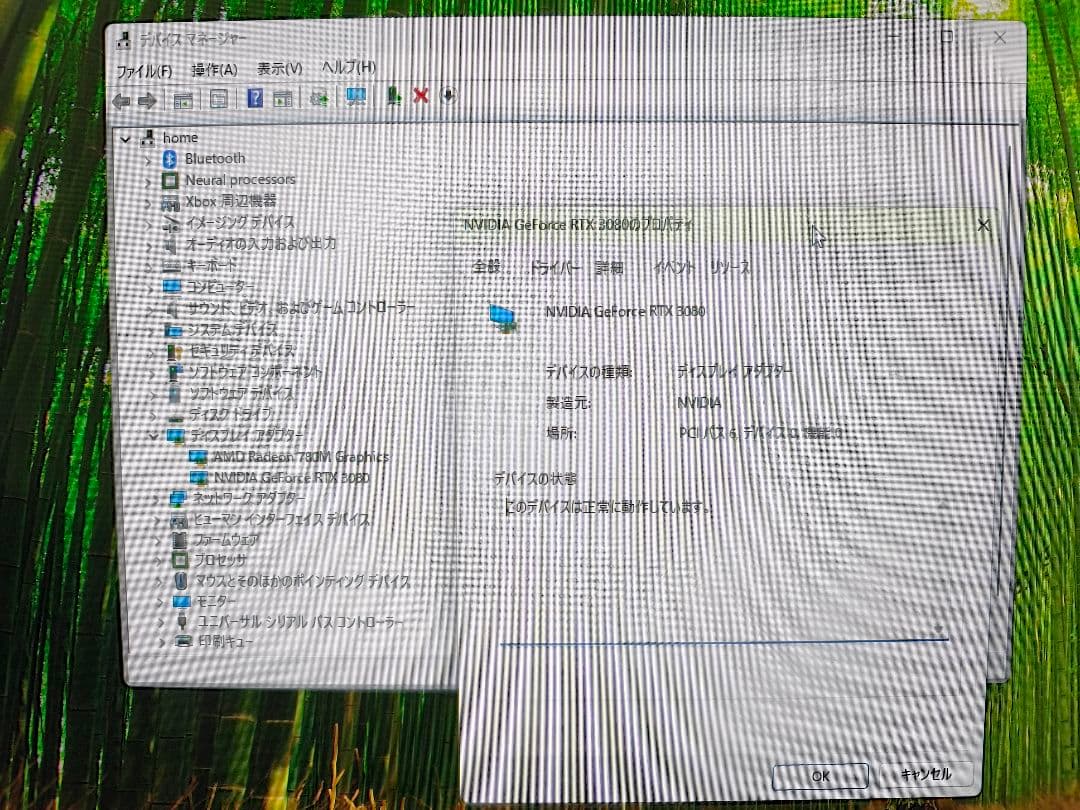Expand the Bluetooth device category
Image resolution: width=1080 pixels, height=810 pixels.
(x=148, y=159)
